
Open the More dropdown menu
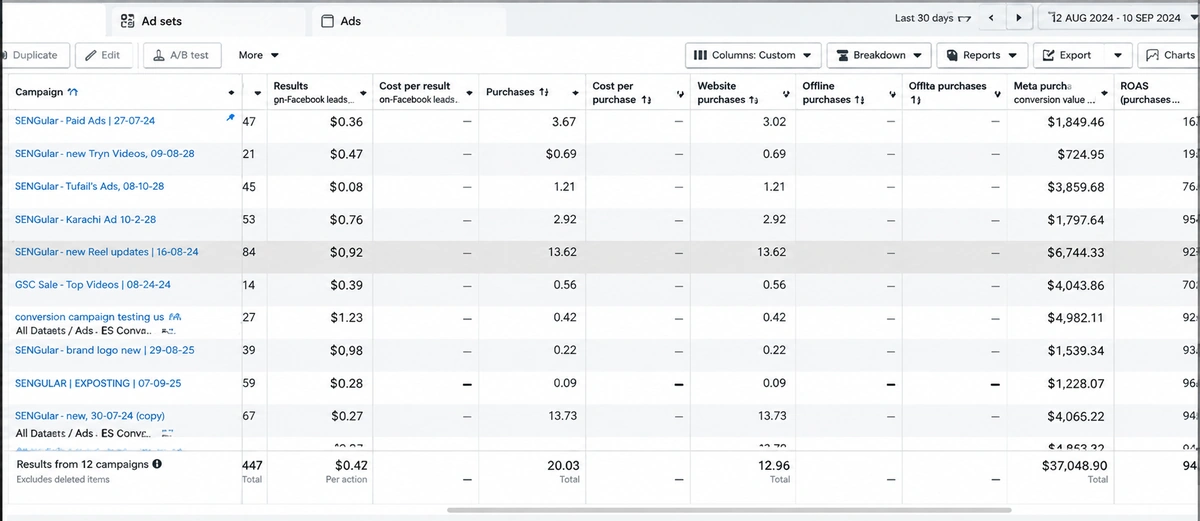pos(259,55)
